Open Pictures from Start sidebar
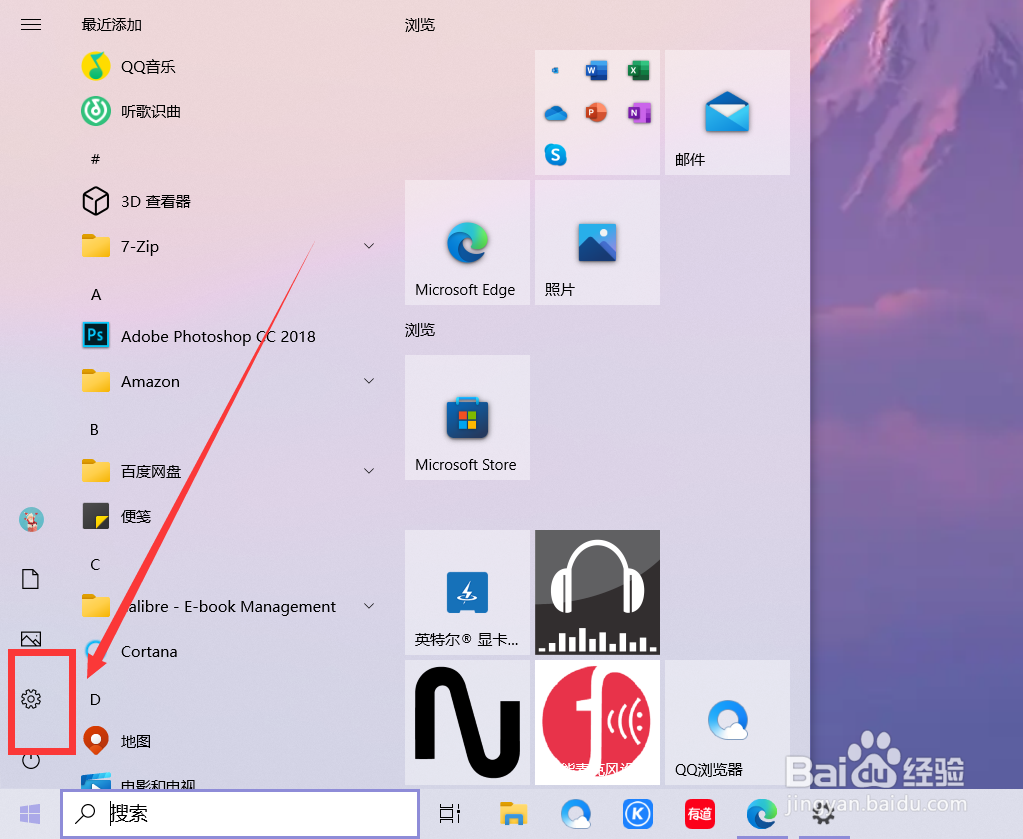The width and height of the screenshot is (1023, 839). tap(31, 638)
